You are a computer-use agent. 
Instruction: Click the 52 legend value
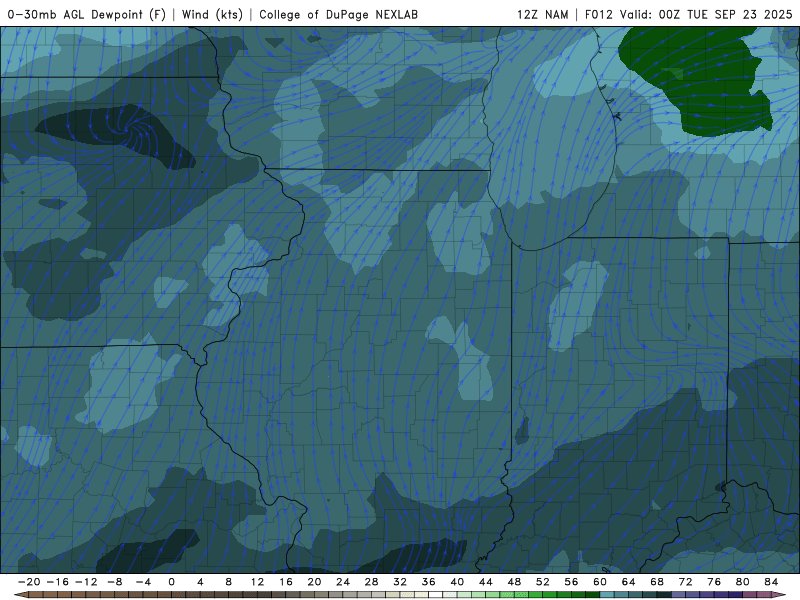click(543, 582)
